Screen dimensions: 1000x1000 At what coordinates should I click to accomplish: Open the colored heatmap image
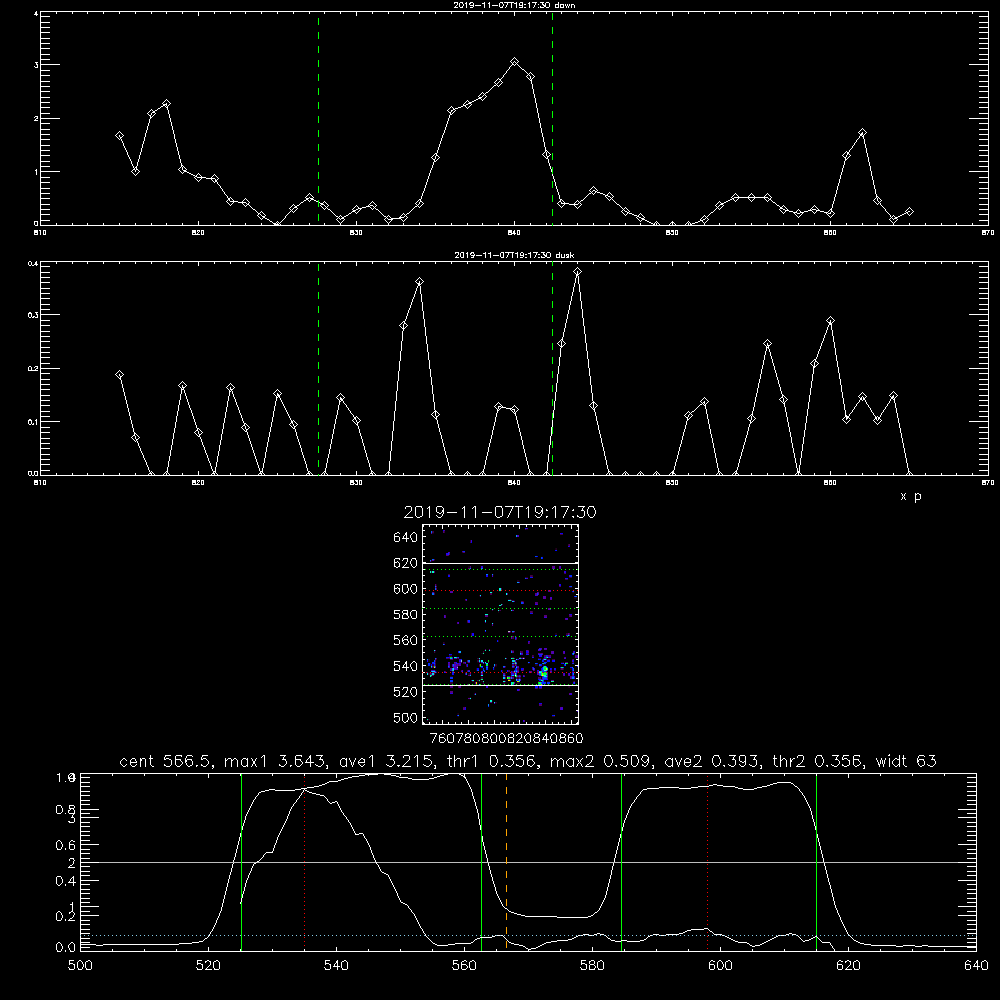[501, 624]
